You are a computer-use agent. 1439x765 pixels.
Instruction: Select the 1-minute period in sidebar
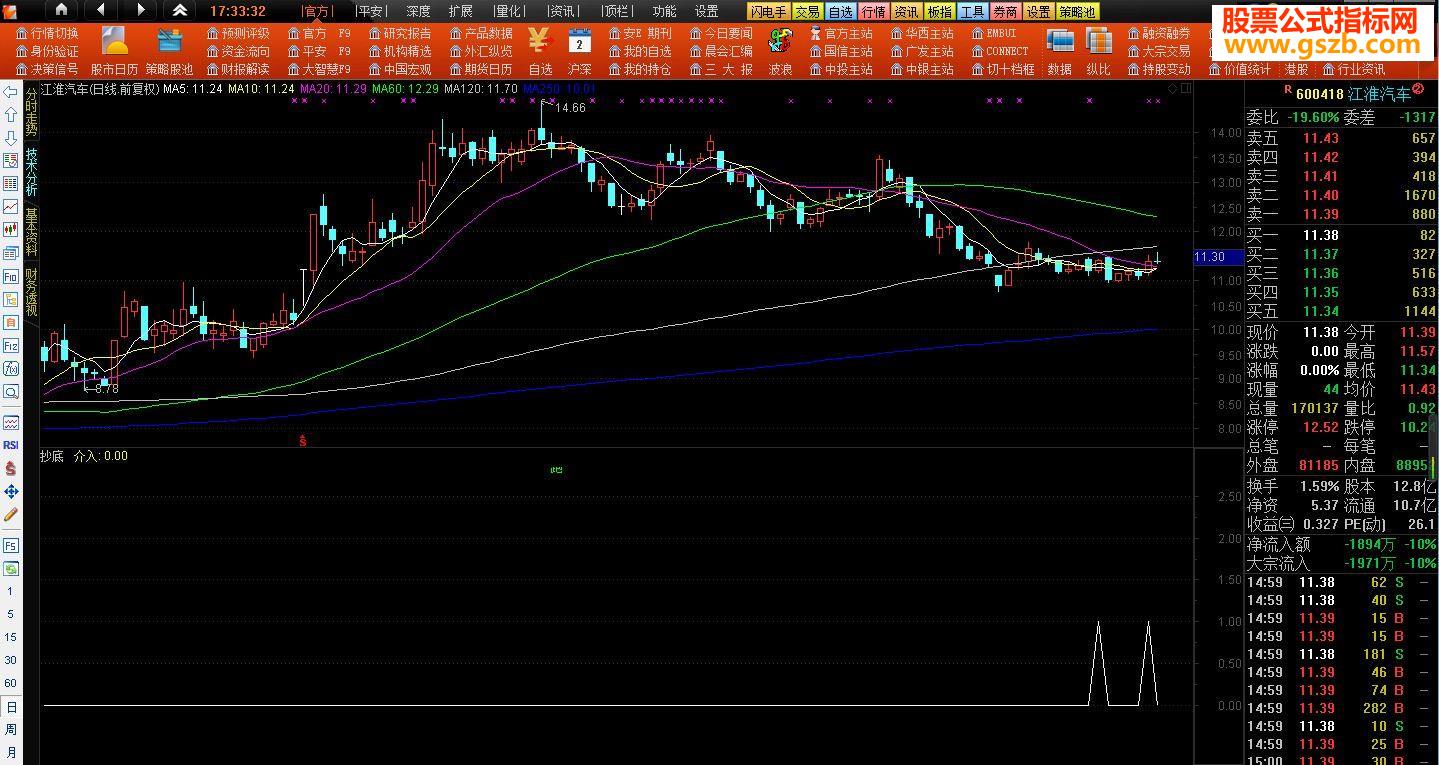pos(11,593)
